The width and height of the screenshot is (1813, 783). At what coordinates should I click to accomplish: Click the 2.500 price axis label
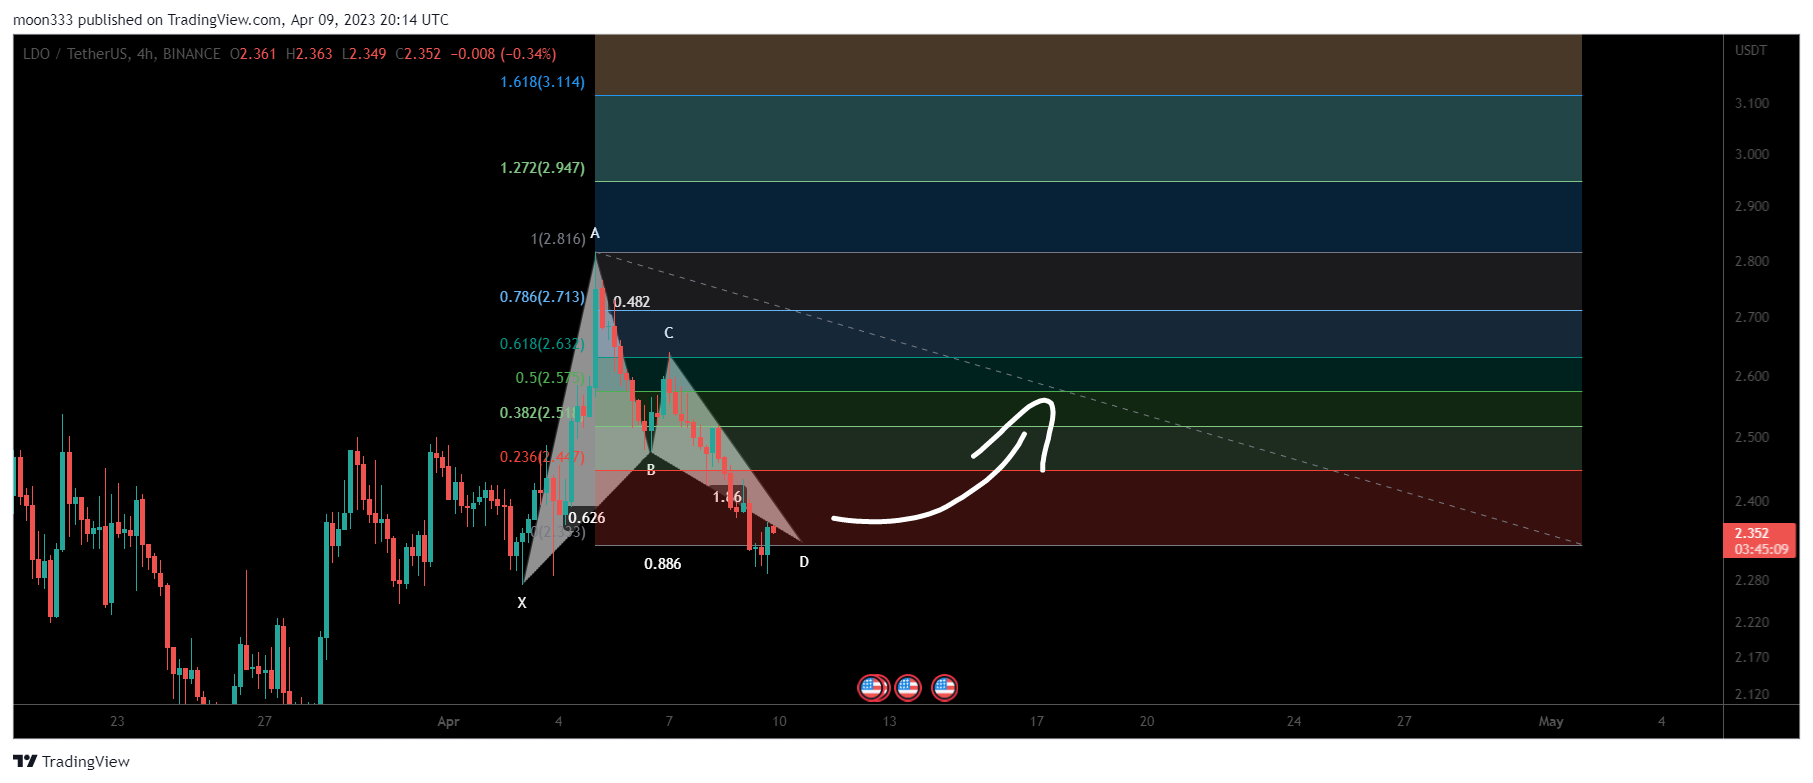point(1751,437)
